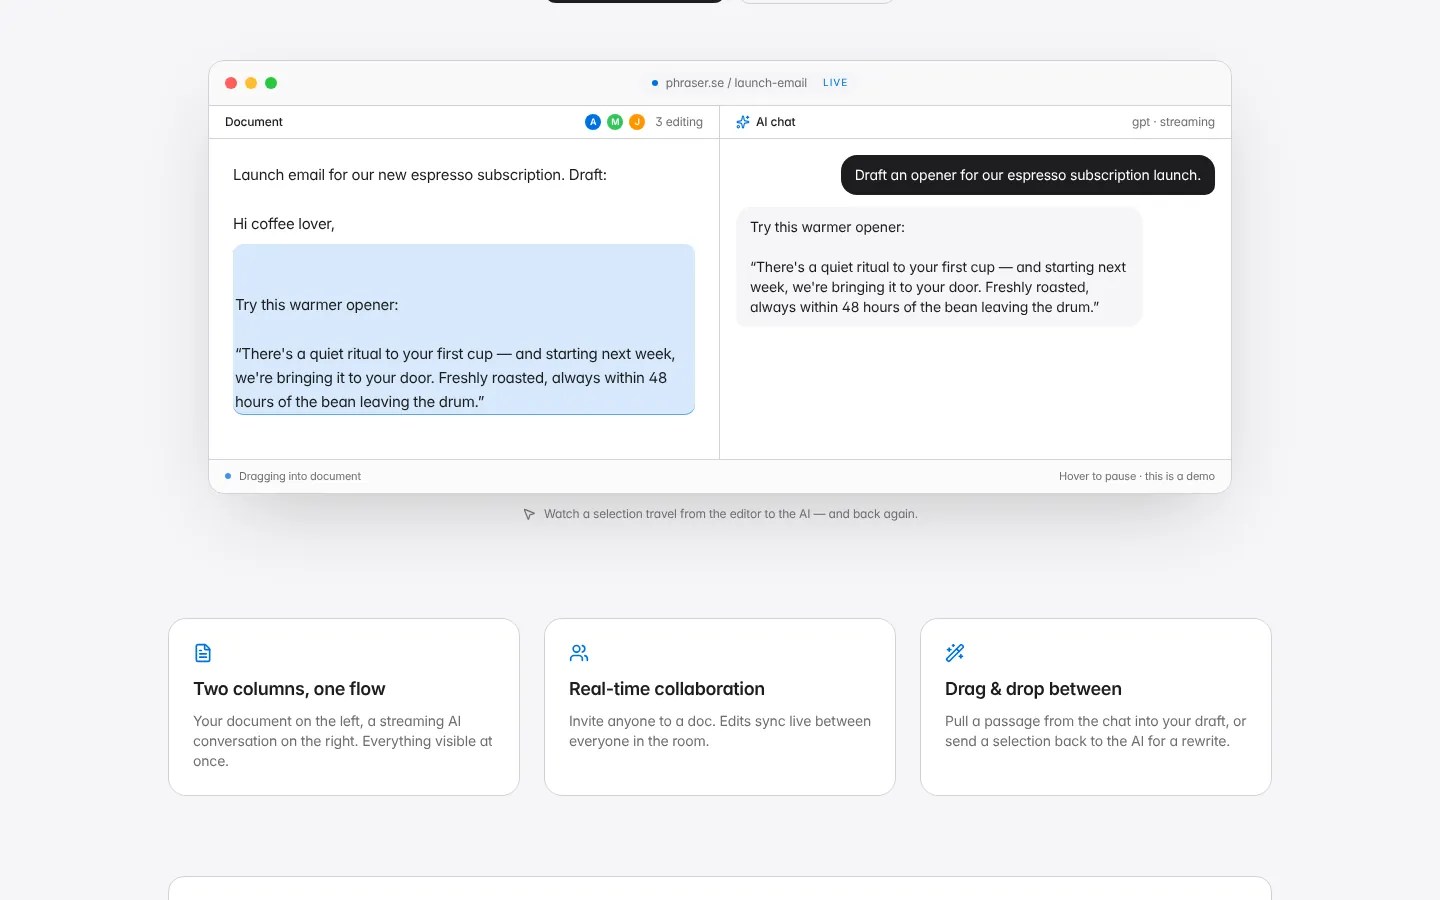Click the AI reply bubble starting Try this warmer opener
Image resolution: width=1440 pixels, height=900 pixels.
(939, 267)
